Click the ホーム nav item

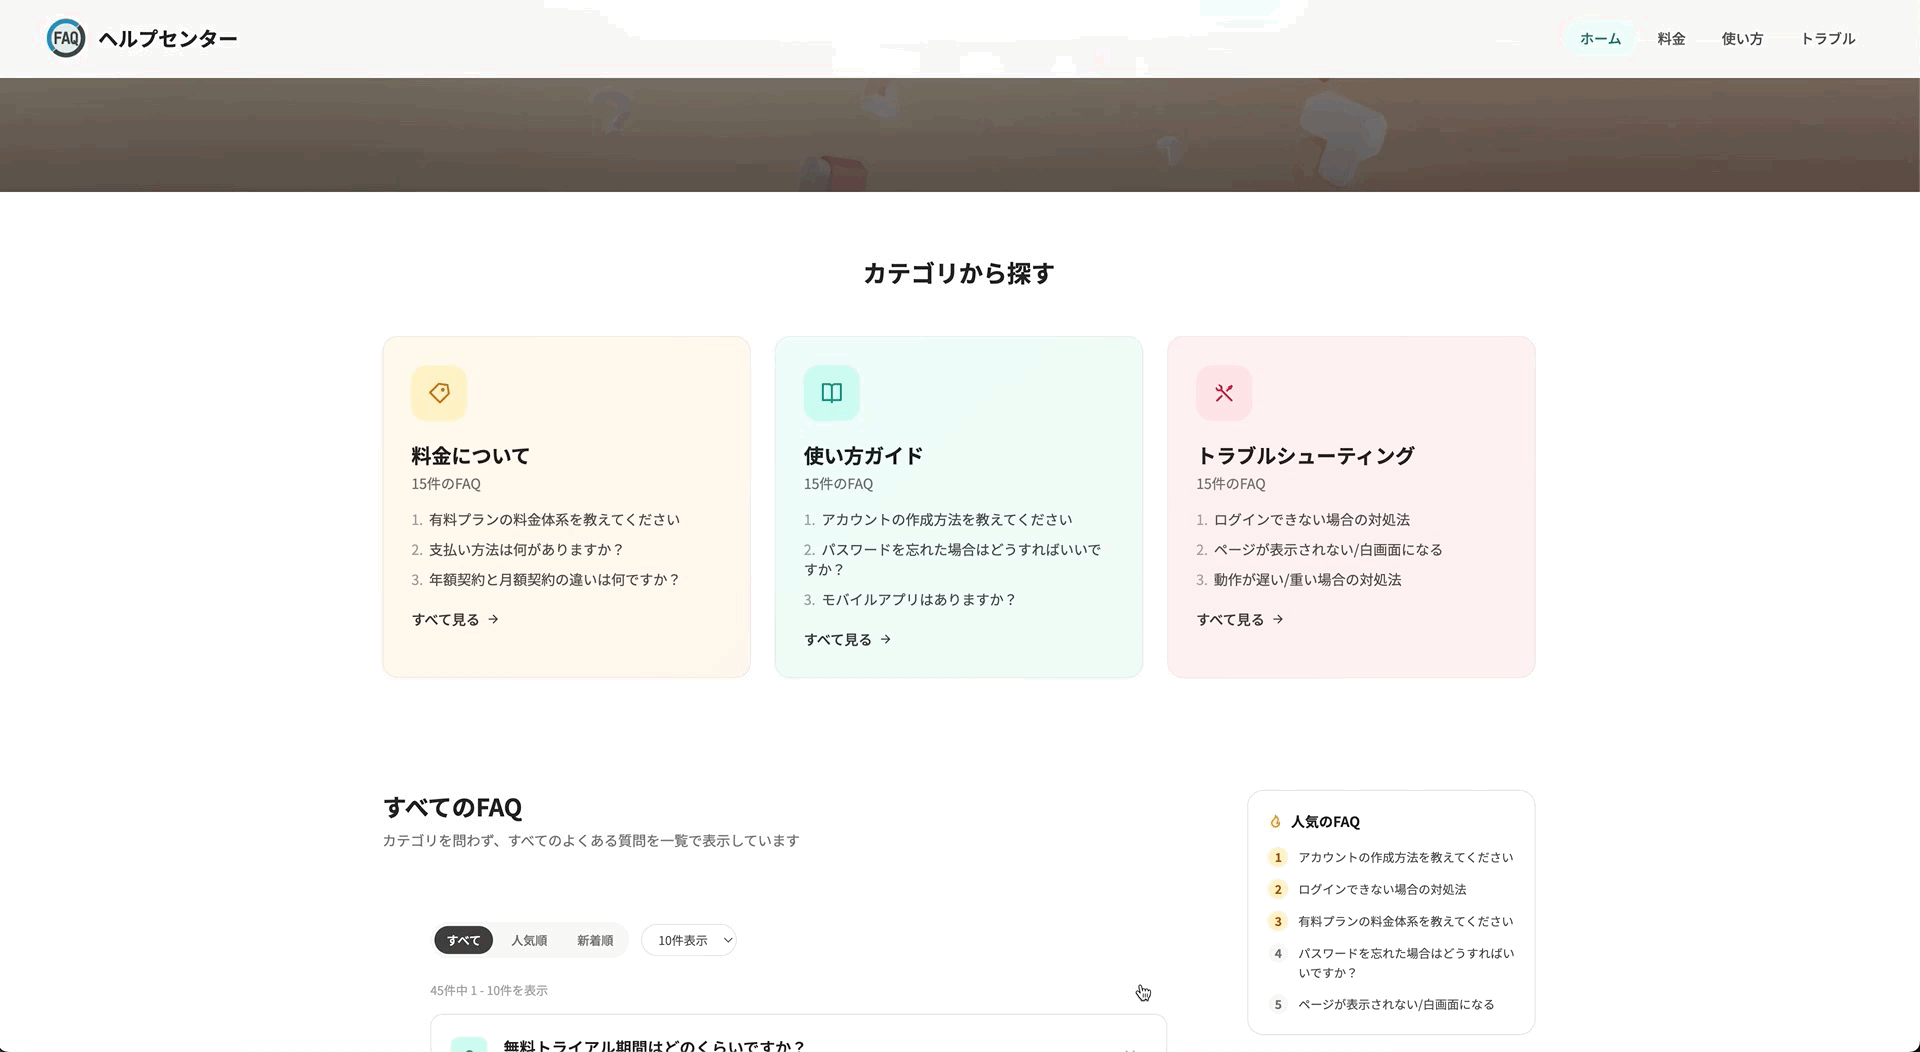1600,39
